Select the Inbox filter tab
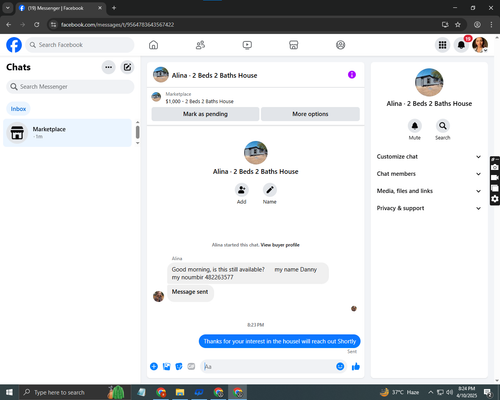Image resolution: width=500 pixels, height=400 pixels. tap(18, 109)
